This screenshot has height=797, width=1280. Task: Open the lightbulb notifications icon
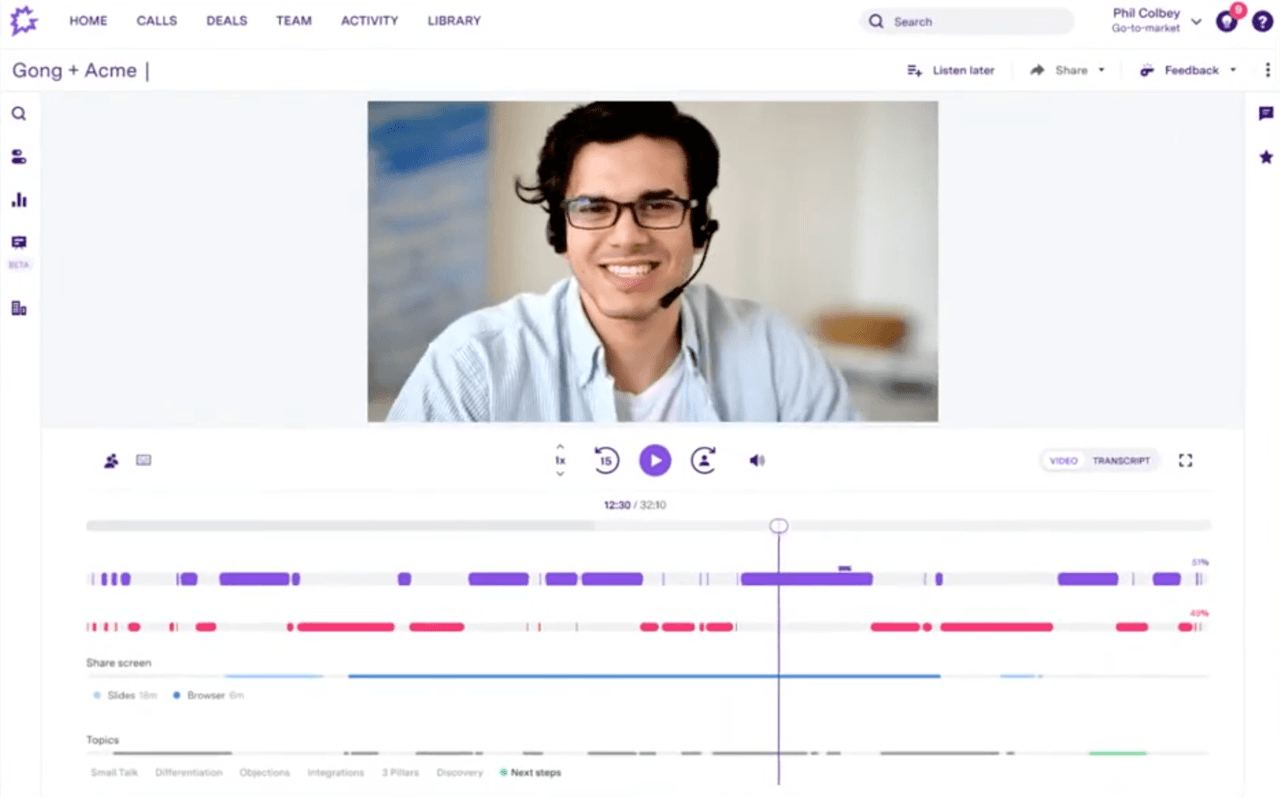tap(1227, 21)
